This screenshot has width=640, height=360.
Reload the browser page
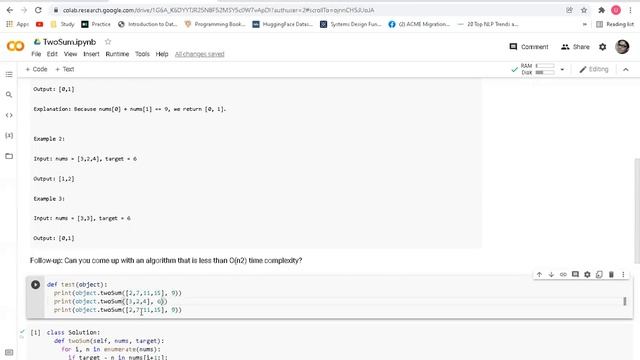38,10
